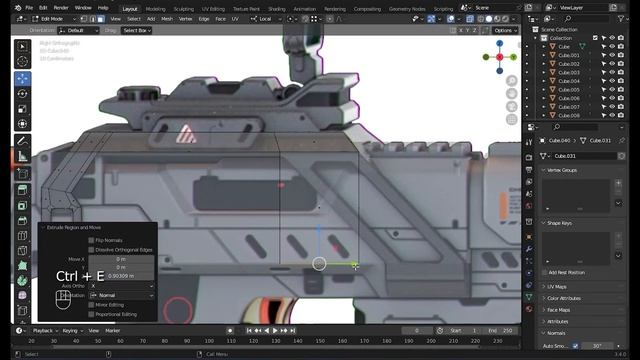Image resolution: width=640 pixels, height=360 pixels.
Task: Select the Smooth tool
Action: 22,296
